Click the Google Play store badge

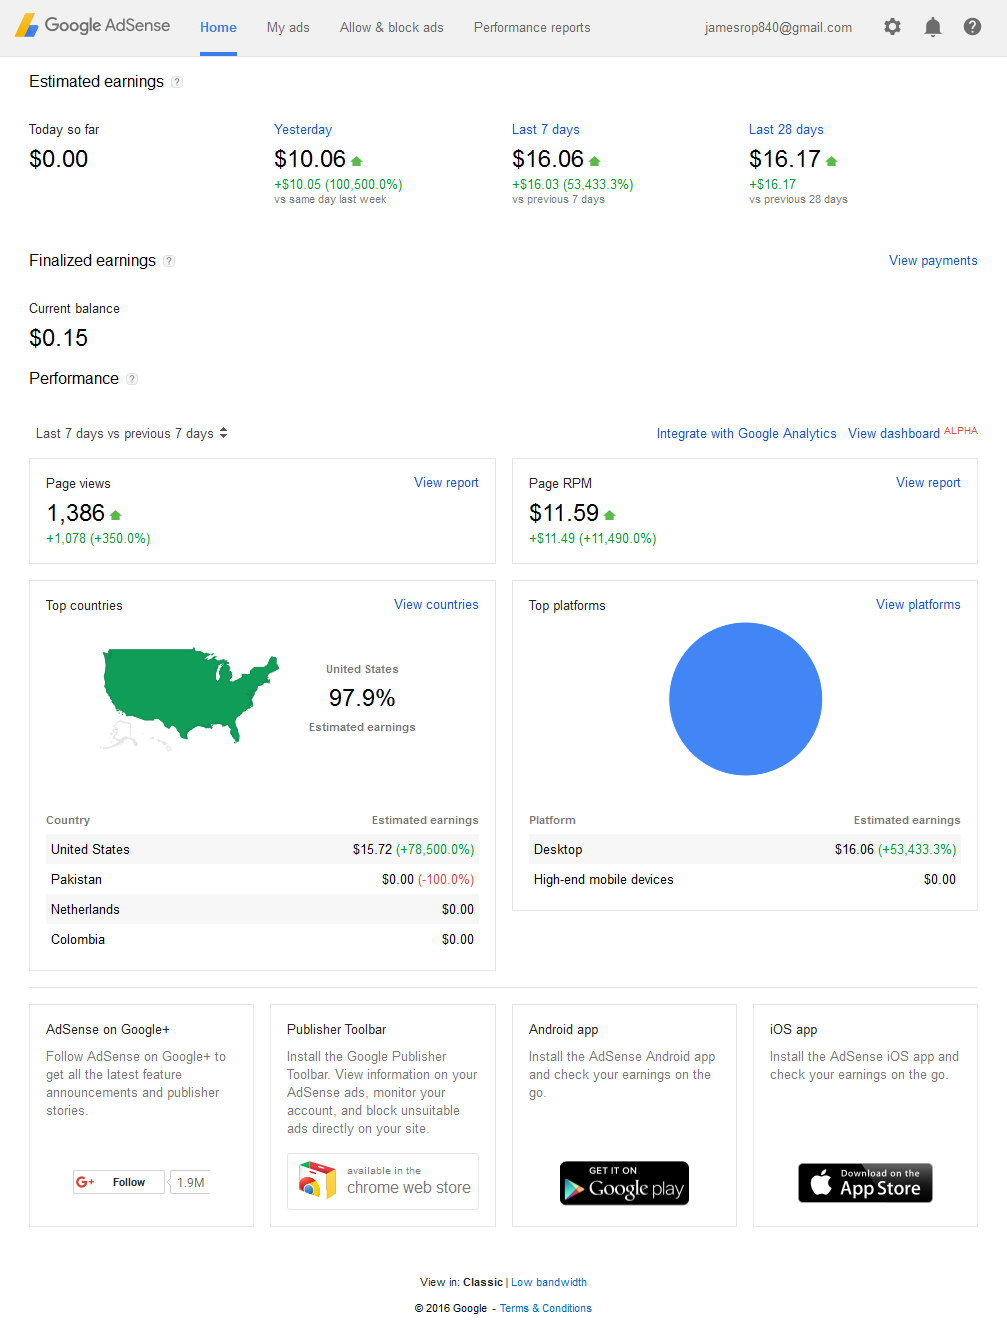pyautogui.click(x=624, y=1183)
